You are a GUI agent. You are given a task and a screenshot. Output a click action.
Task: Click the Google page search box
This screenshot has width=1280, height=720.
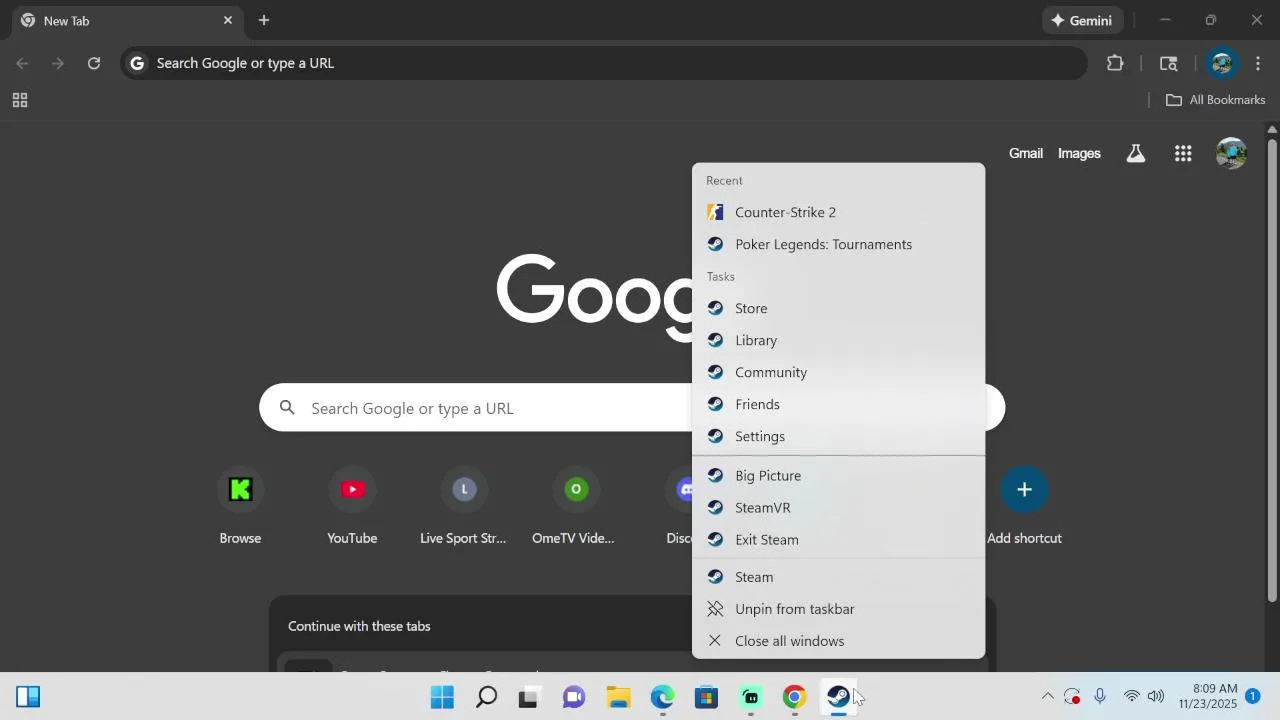click(632, 408)
